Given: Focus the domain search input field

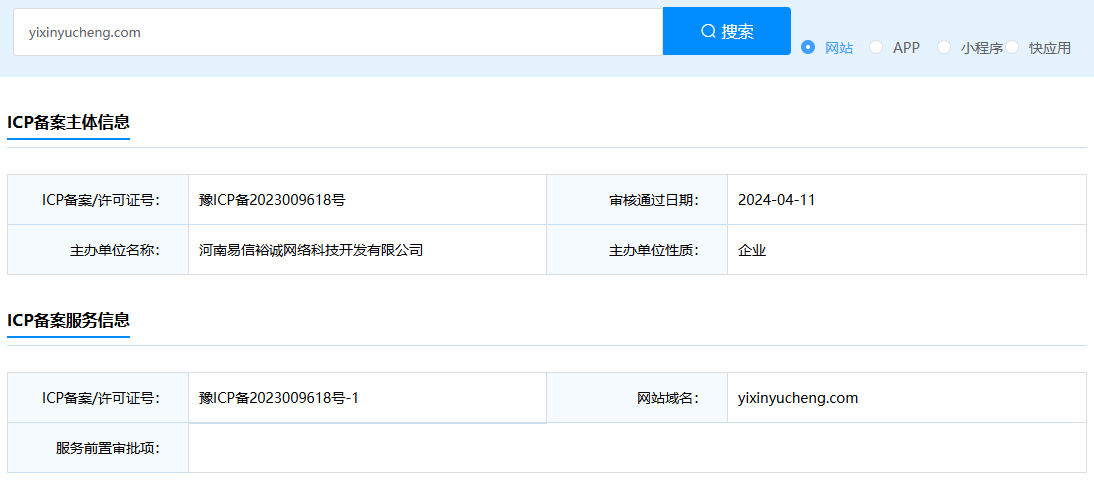Looking at the screenshot, I should click(338, 32).
